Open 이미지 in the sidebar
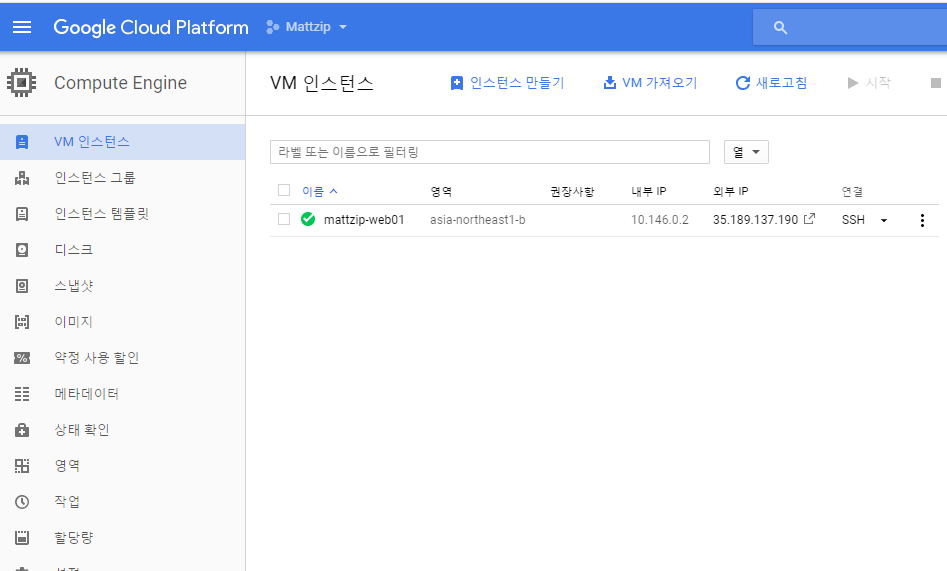Image resolution: width=947 pixels, height=571 pixels. (x=123, y=322)
